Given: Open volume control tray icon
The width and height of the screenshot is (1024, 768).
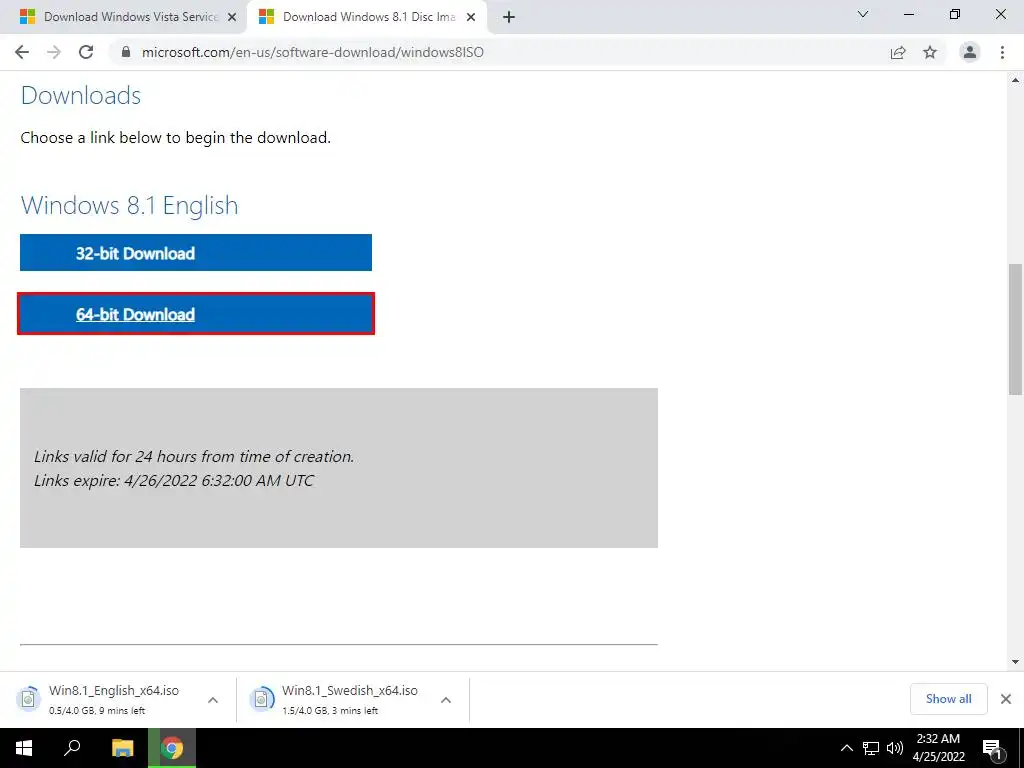Looking at the screenshot, I should coord(895,748).
